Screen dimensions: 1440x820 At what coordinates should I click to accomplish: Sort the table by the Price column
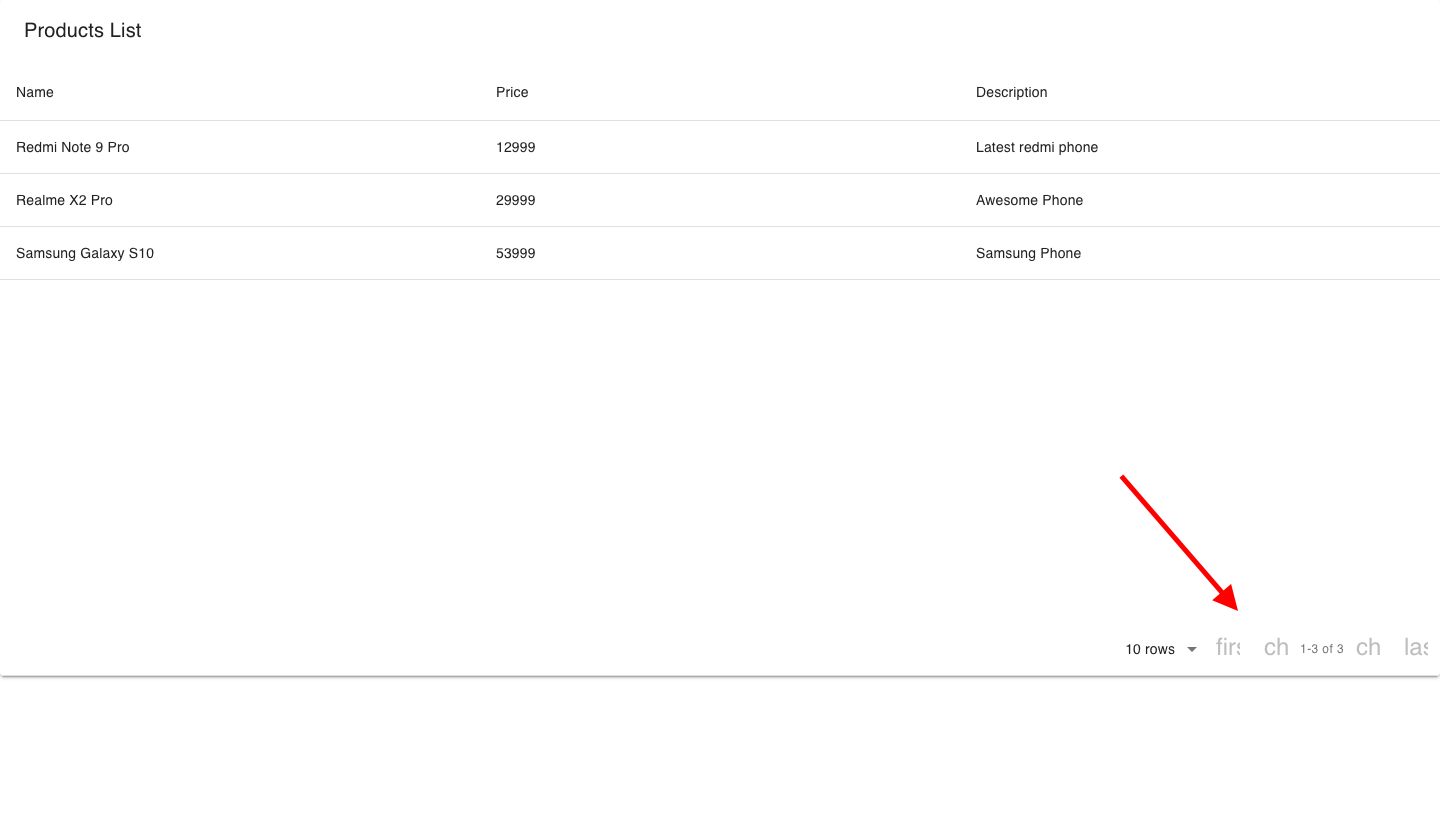(x=512, y=92)
